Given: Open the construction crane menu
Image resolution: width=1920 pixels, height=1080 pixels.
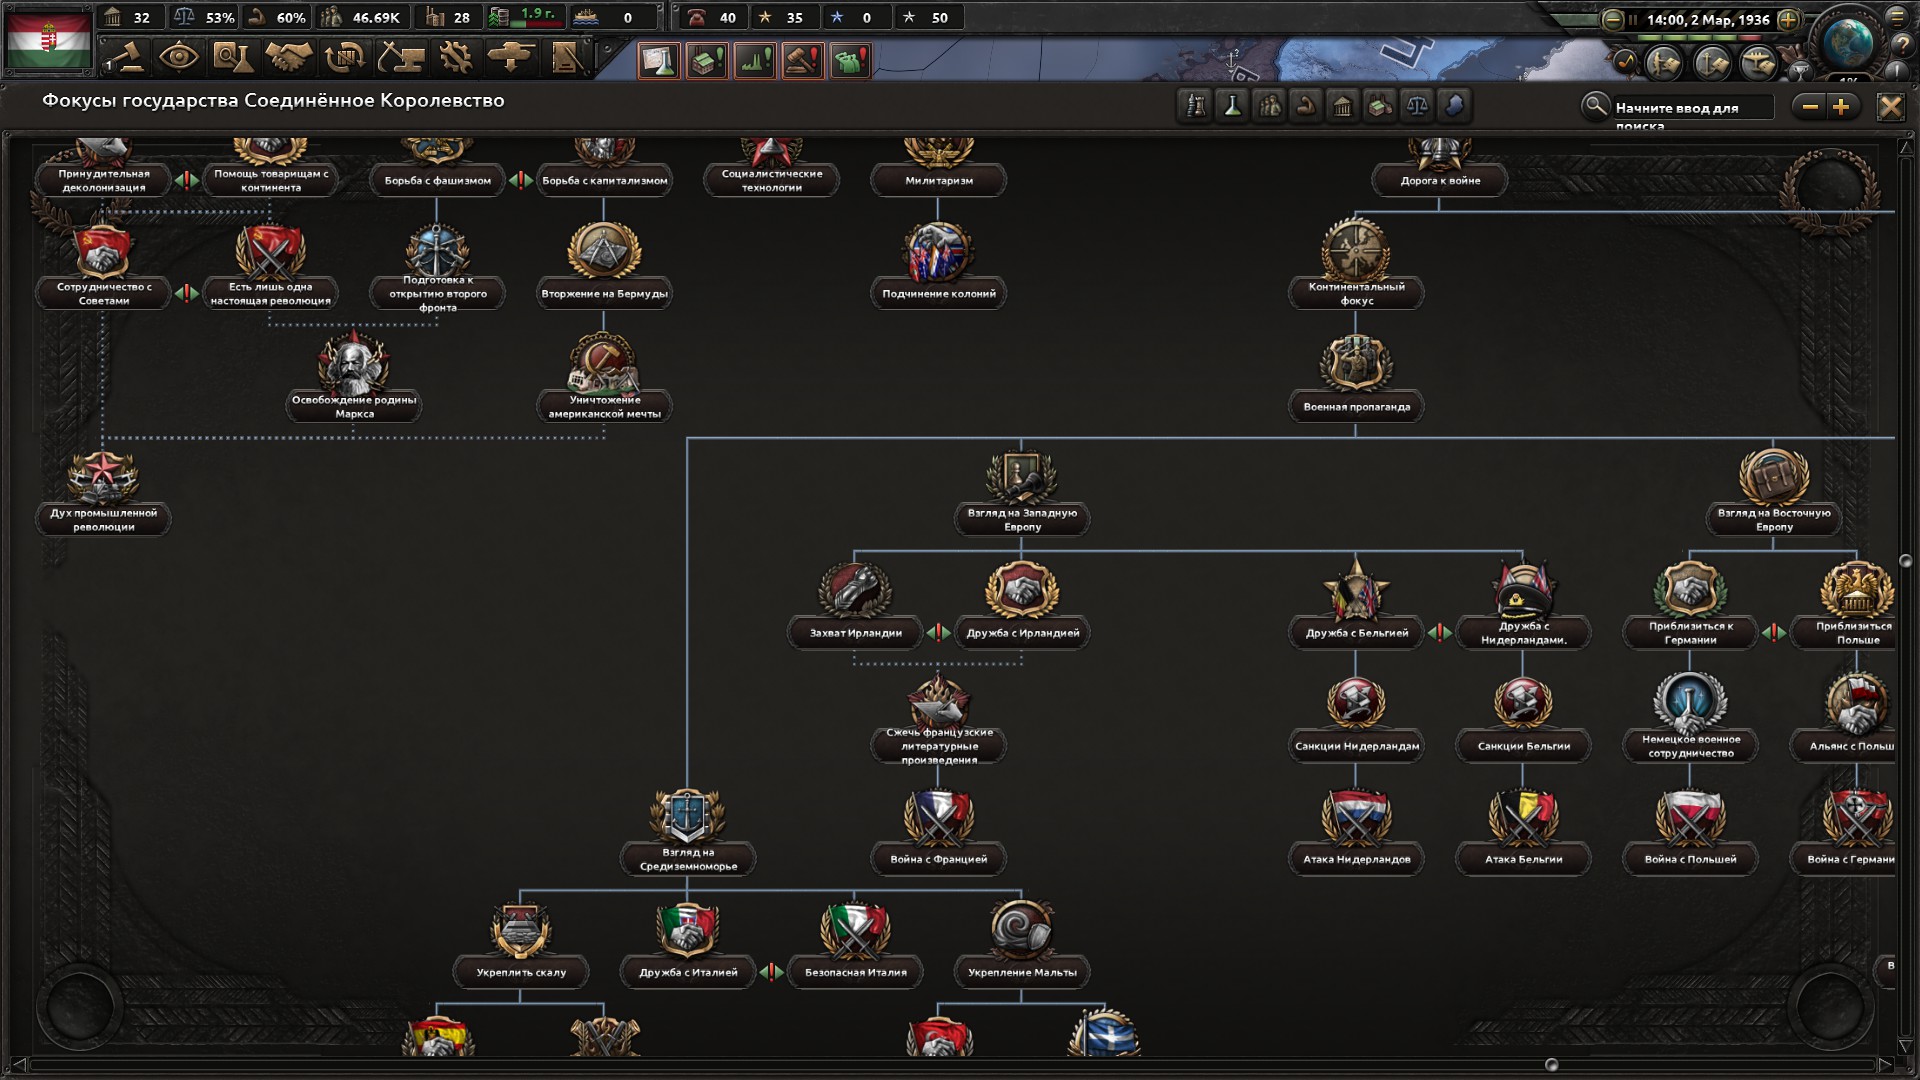Looking at the screenshot, I should [x=400, y=57].
